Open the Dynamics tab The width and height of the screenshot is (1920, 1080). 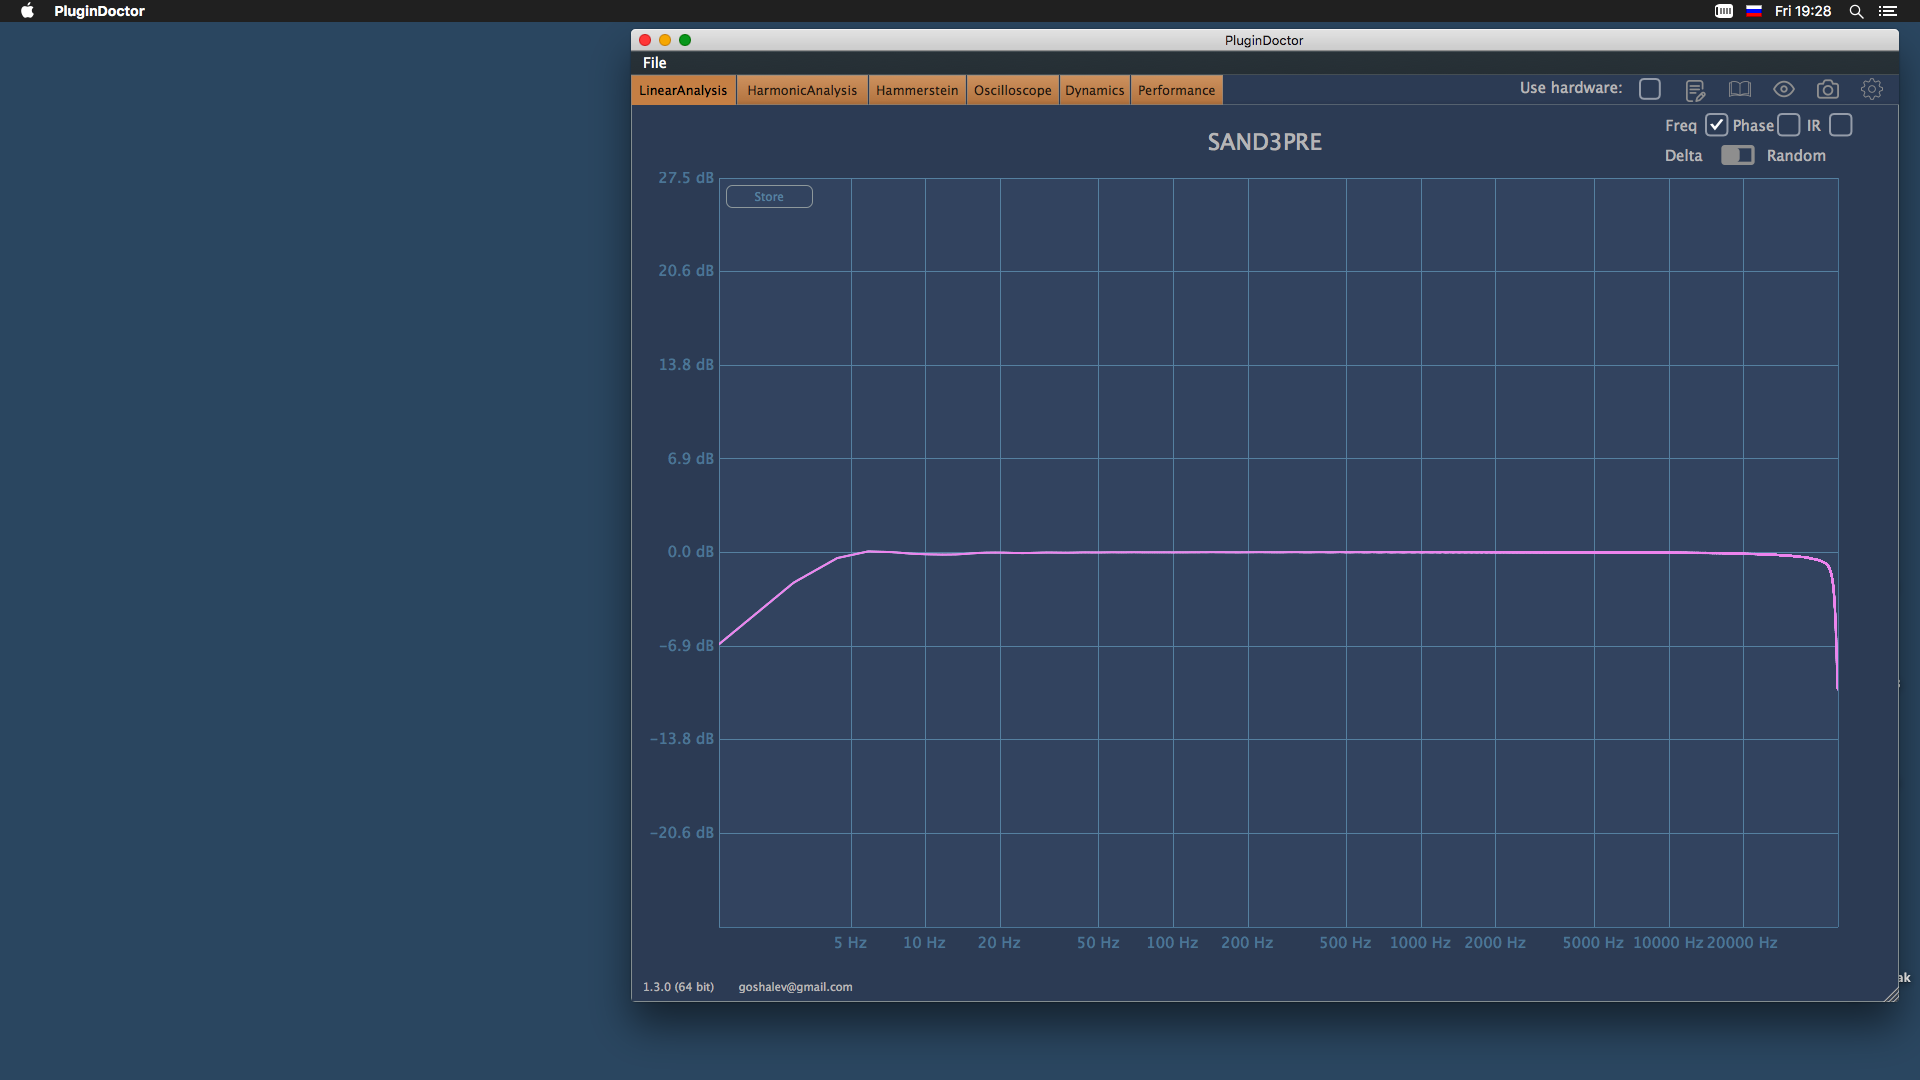pyautogui.click(x=1094, y=90)
